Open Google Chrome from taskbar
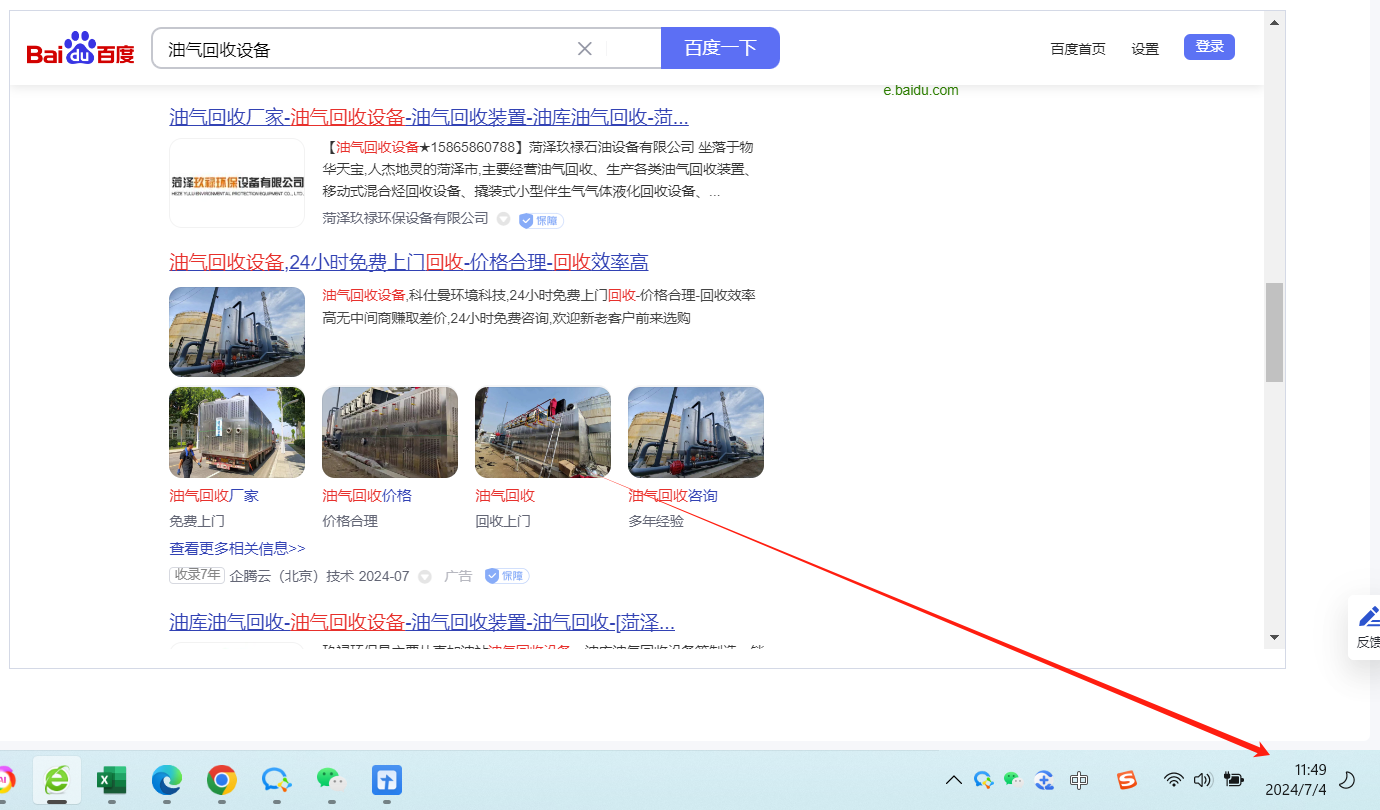The width and height of the screenshot is (1380, 810). point(221,780)
